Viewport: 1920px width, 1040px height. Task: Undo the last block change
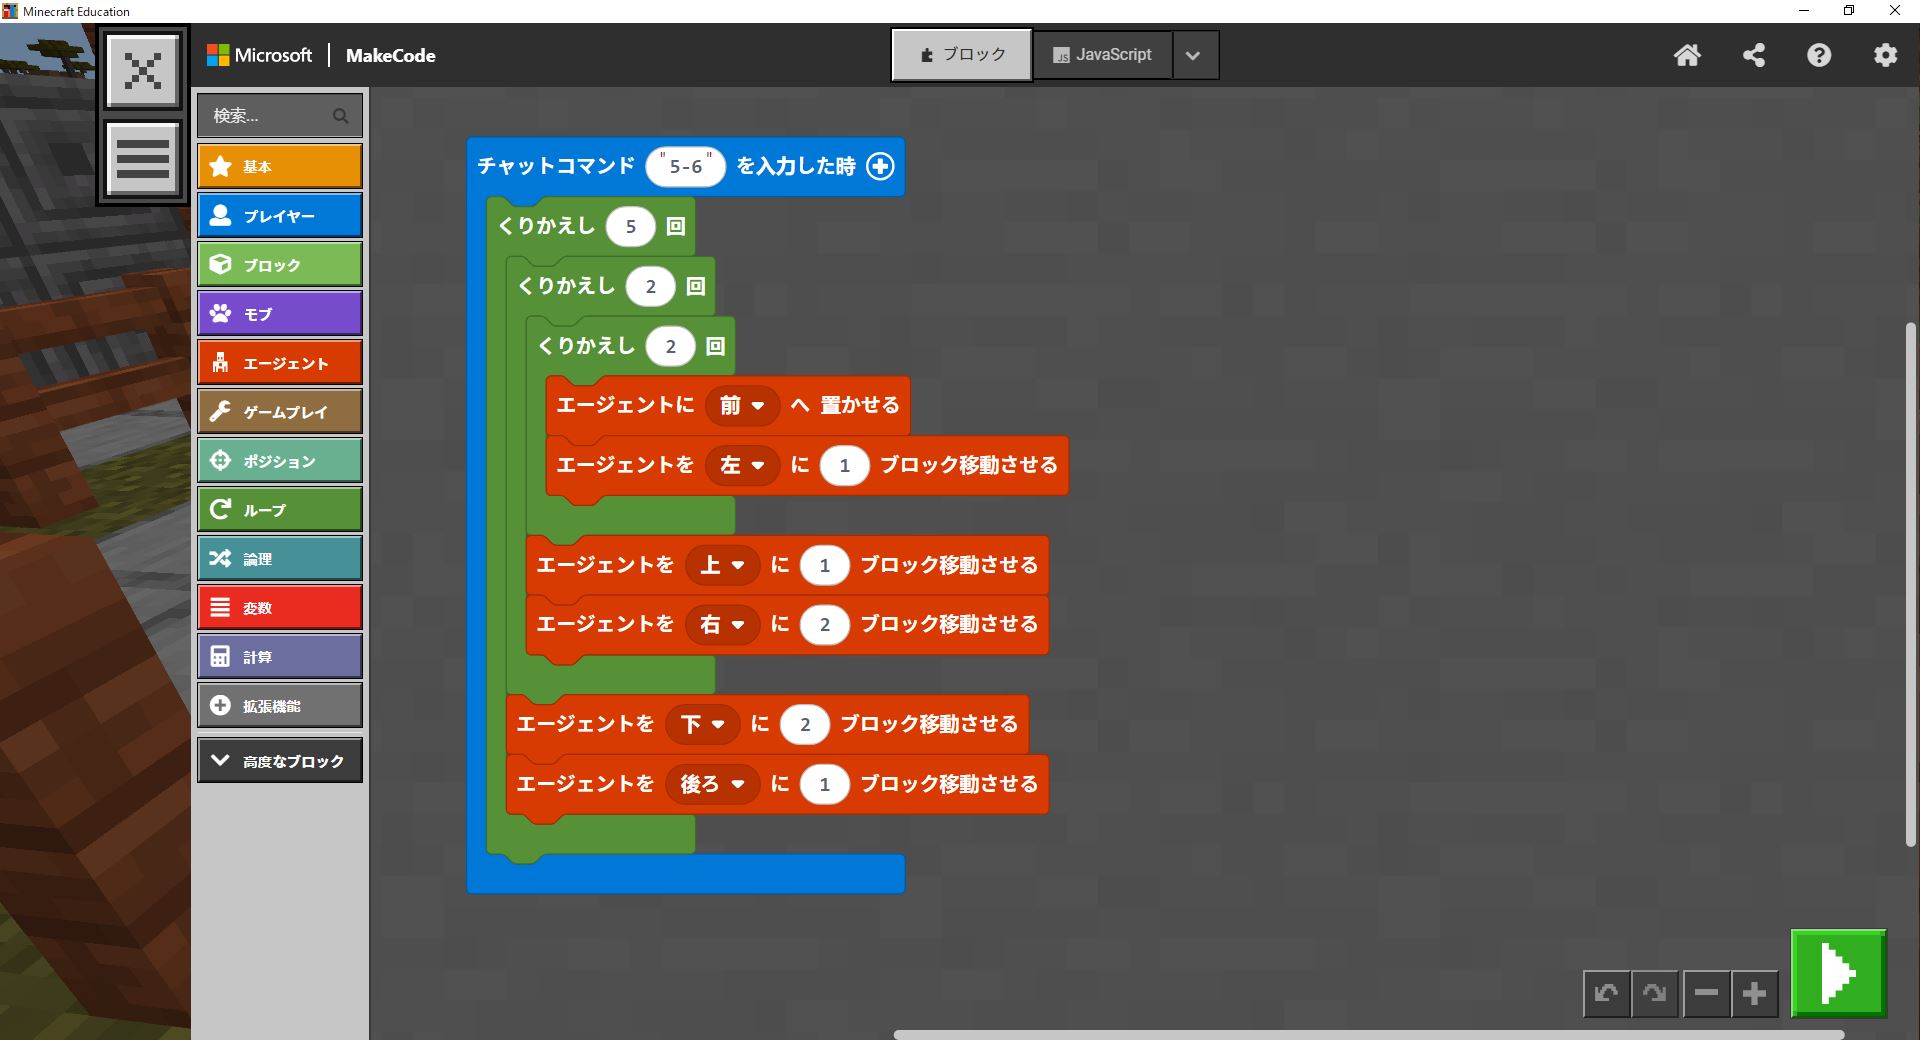tap(1607, 993)
